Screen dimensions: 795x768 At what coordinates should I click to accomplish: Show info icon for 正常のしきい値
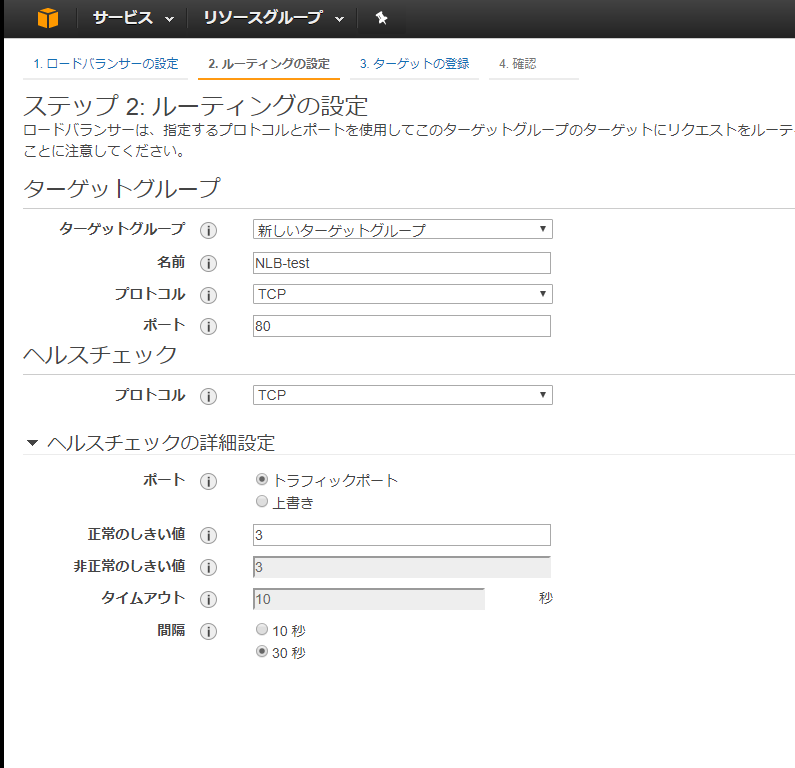208,535
